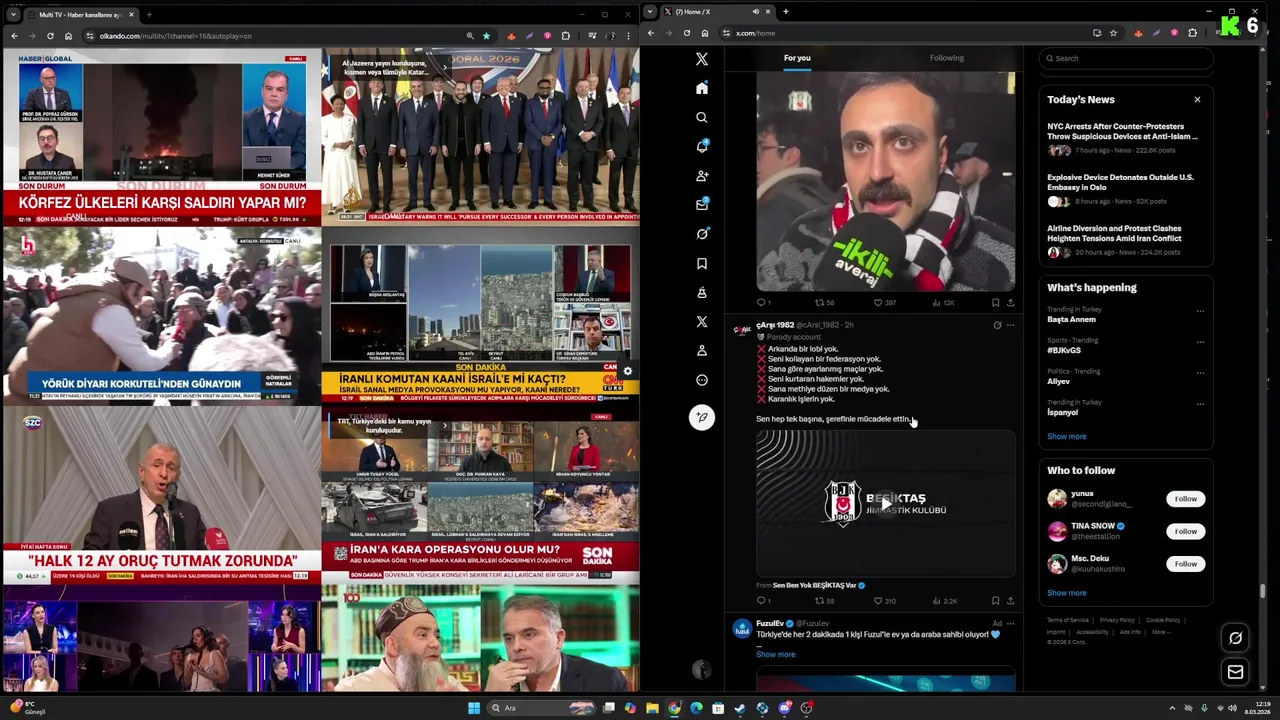The image size is (1280, 720).
Task: Click the compose Post button
Action: [702, 417]
